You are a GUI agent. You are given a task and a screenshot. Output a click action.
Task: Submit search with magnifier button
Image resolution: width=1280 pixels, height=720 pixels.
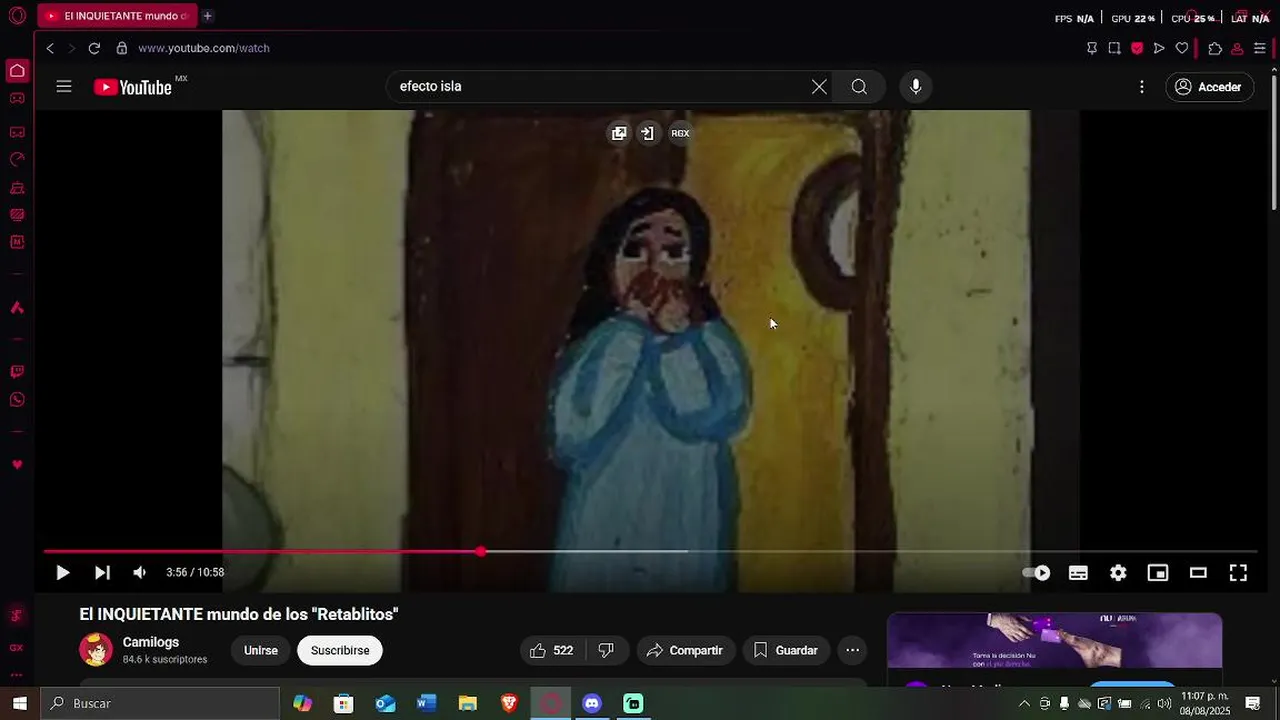click(859, 87)
